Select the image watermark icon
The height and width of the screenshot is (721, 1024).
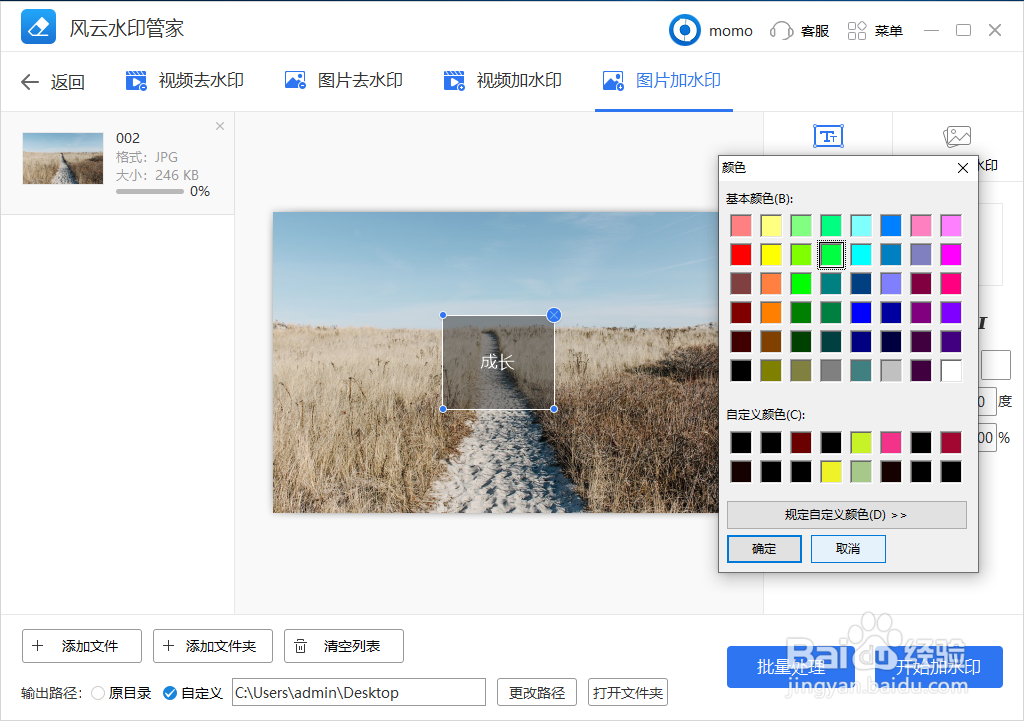[x=957, y=136]
